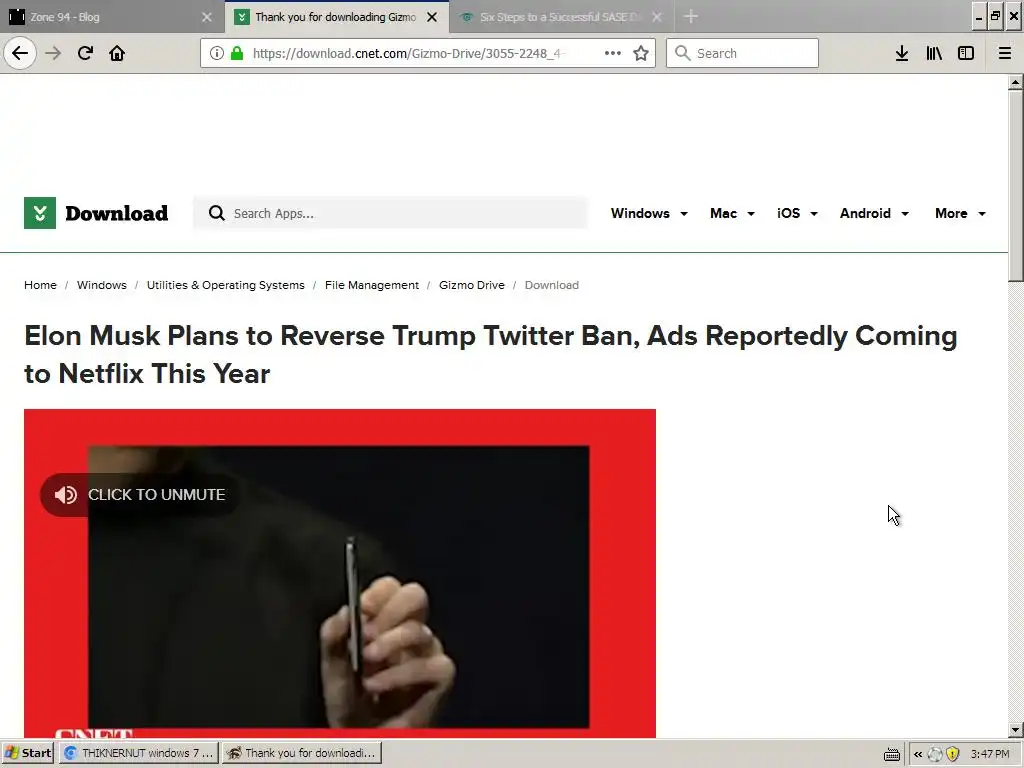This screenshot has height=768, width=1024.
Task: Select Thank you for downloadi... taskbar item
Action: click(301, 753)
